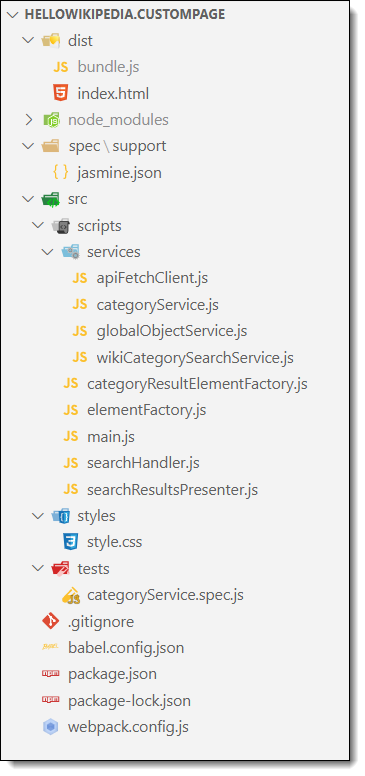This screenshot has width=365, height=776.
Task: Click the webpack cube icon
Action: point(50,727)
